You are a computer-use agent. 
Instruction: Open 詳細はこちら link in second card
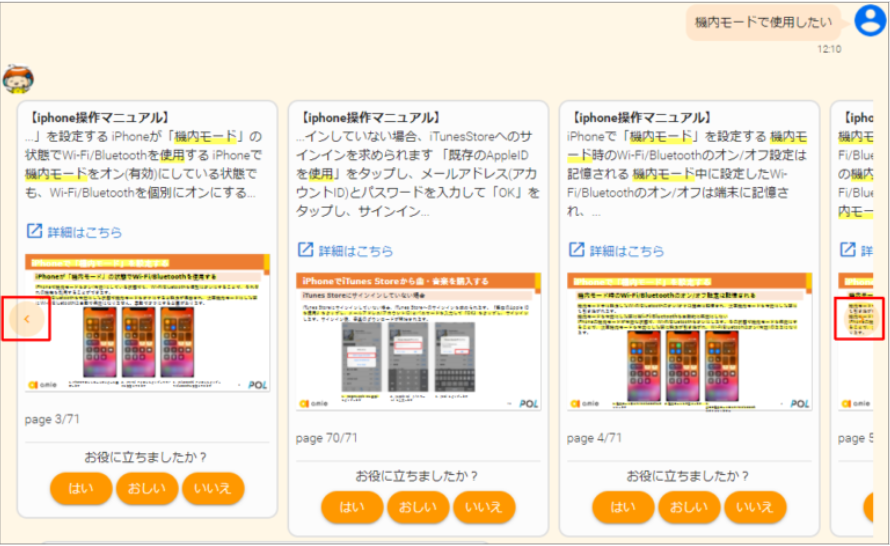(355, 250)
